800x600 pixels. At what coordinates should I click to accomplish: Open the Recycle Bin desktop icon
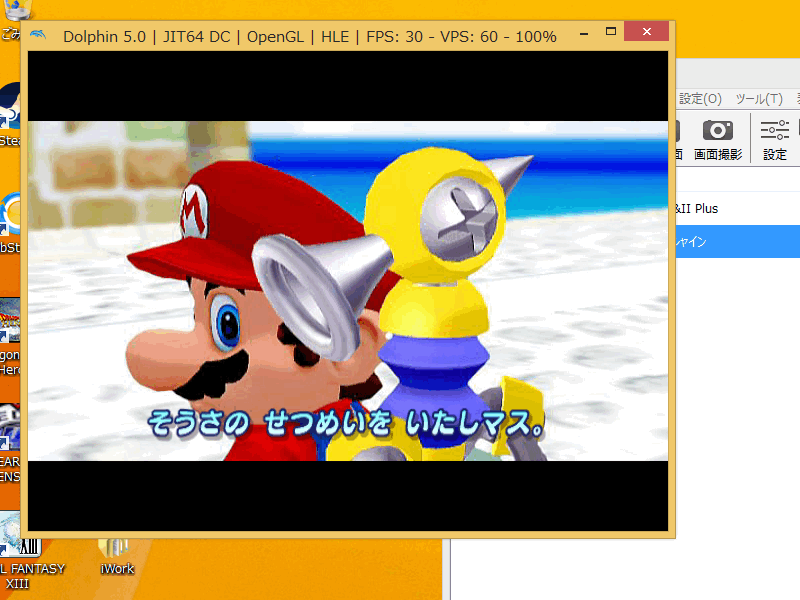[x=14, y=12]
